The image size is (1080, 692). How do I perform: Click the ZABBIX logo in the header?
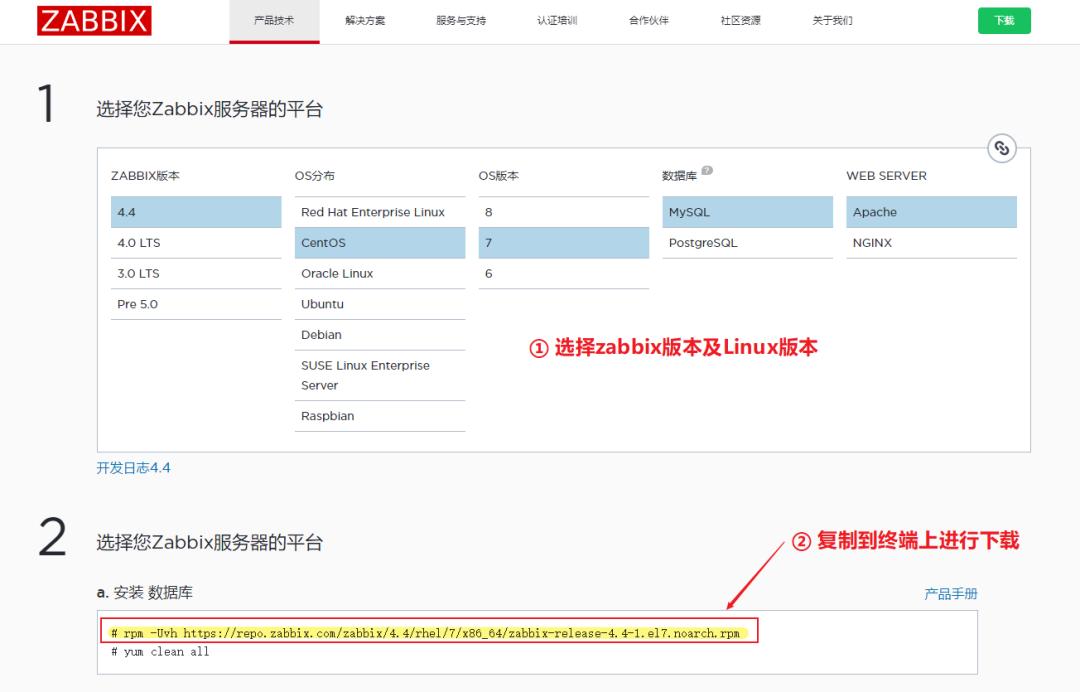[93, 20]
